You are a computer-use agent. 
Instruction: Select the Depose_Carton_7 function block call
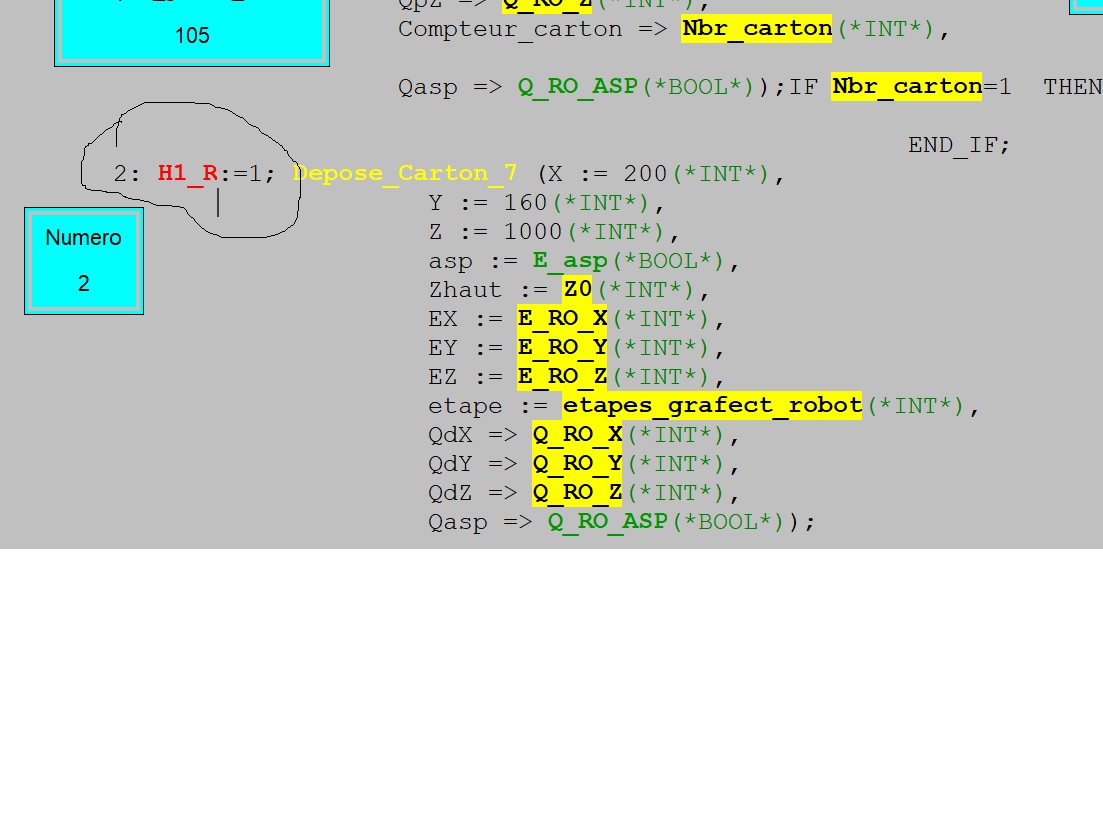(405, 174)
